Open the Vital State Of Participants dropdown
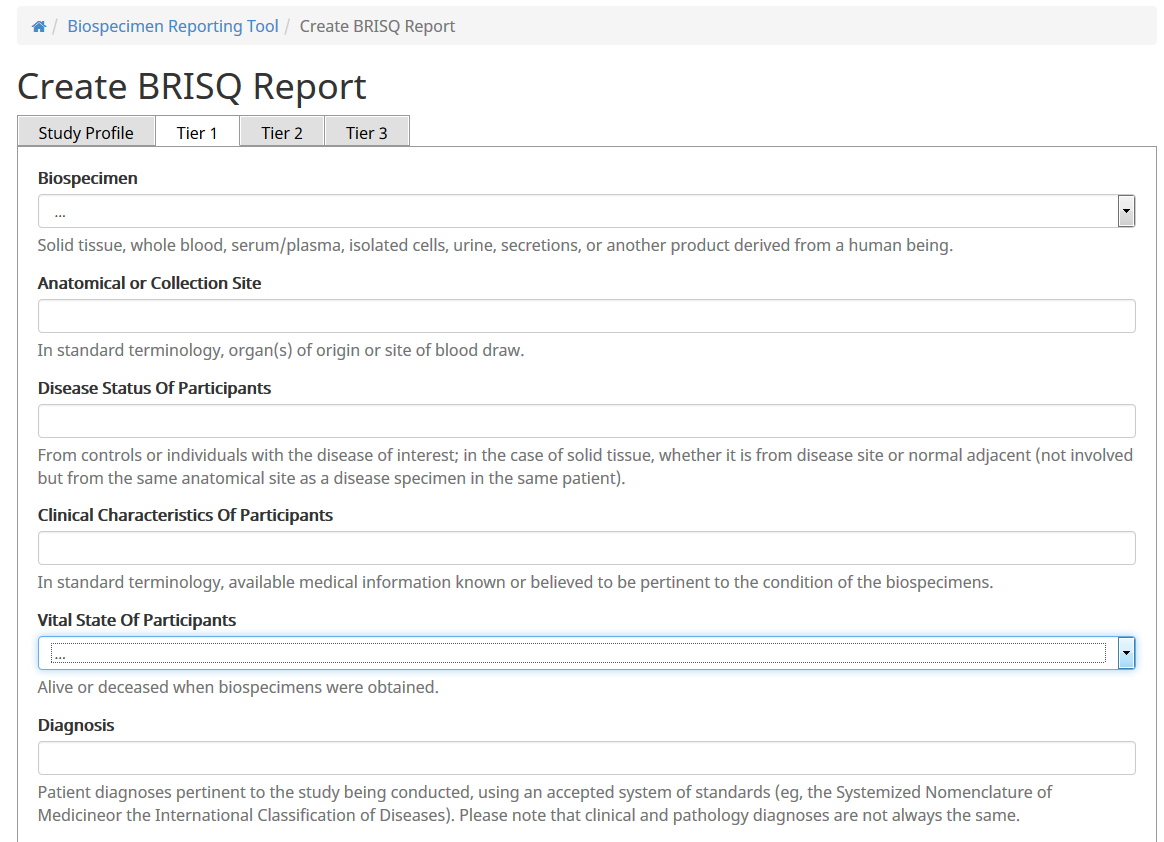 click(586, 653)
